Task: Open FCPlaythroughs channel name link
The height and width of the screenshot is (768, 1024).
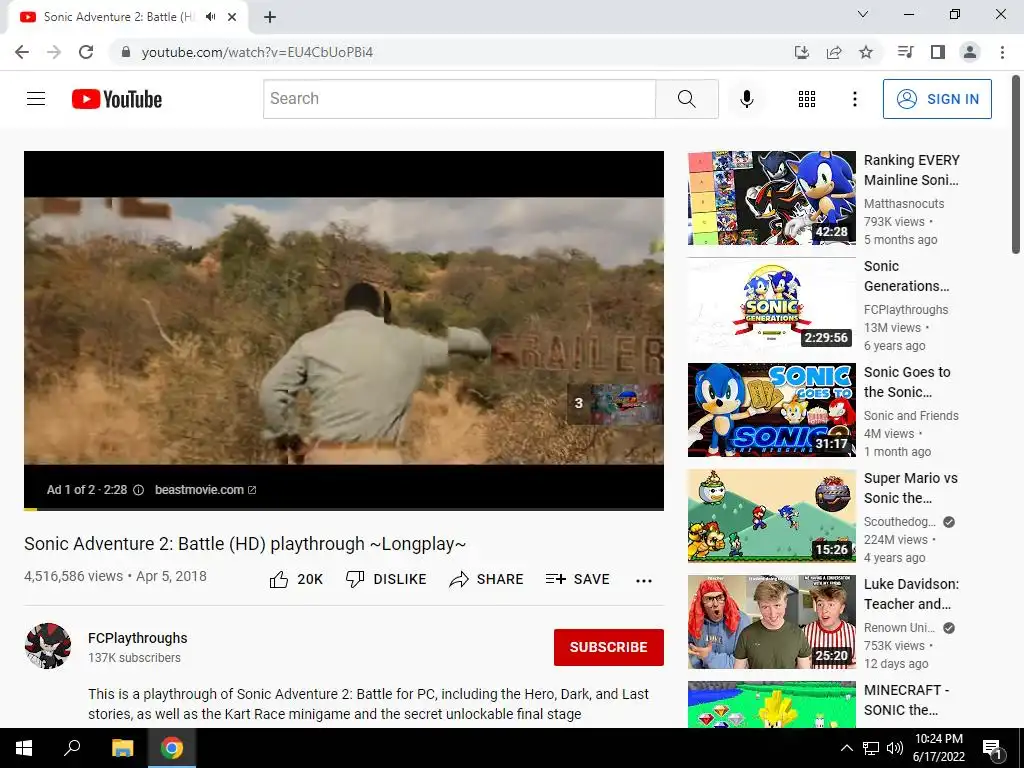Action: click(138, 638)
